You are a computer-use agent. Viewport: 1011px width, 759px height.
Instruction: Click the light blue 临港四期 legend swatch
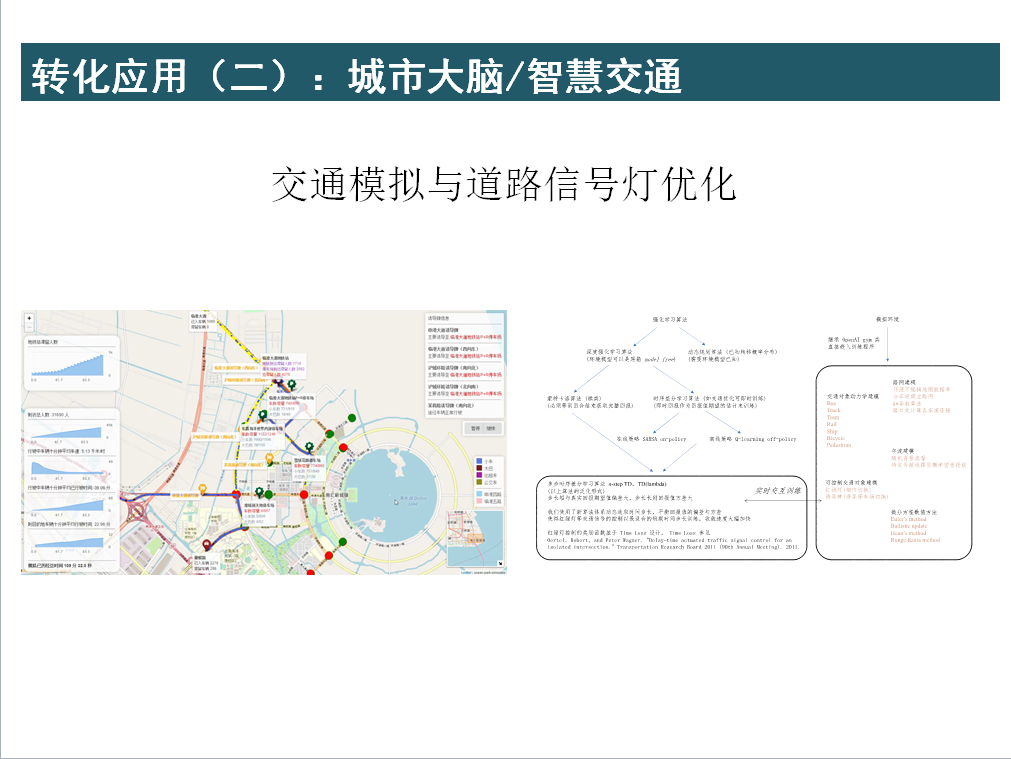[x=479, y=494]
